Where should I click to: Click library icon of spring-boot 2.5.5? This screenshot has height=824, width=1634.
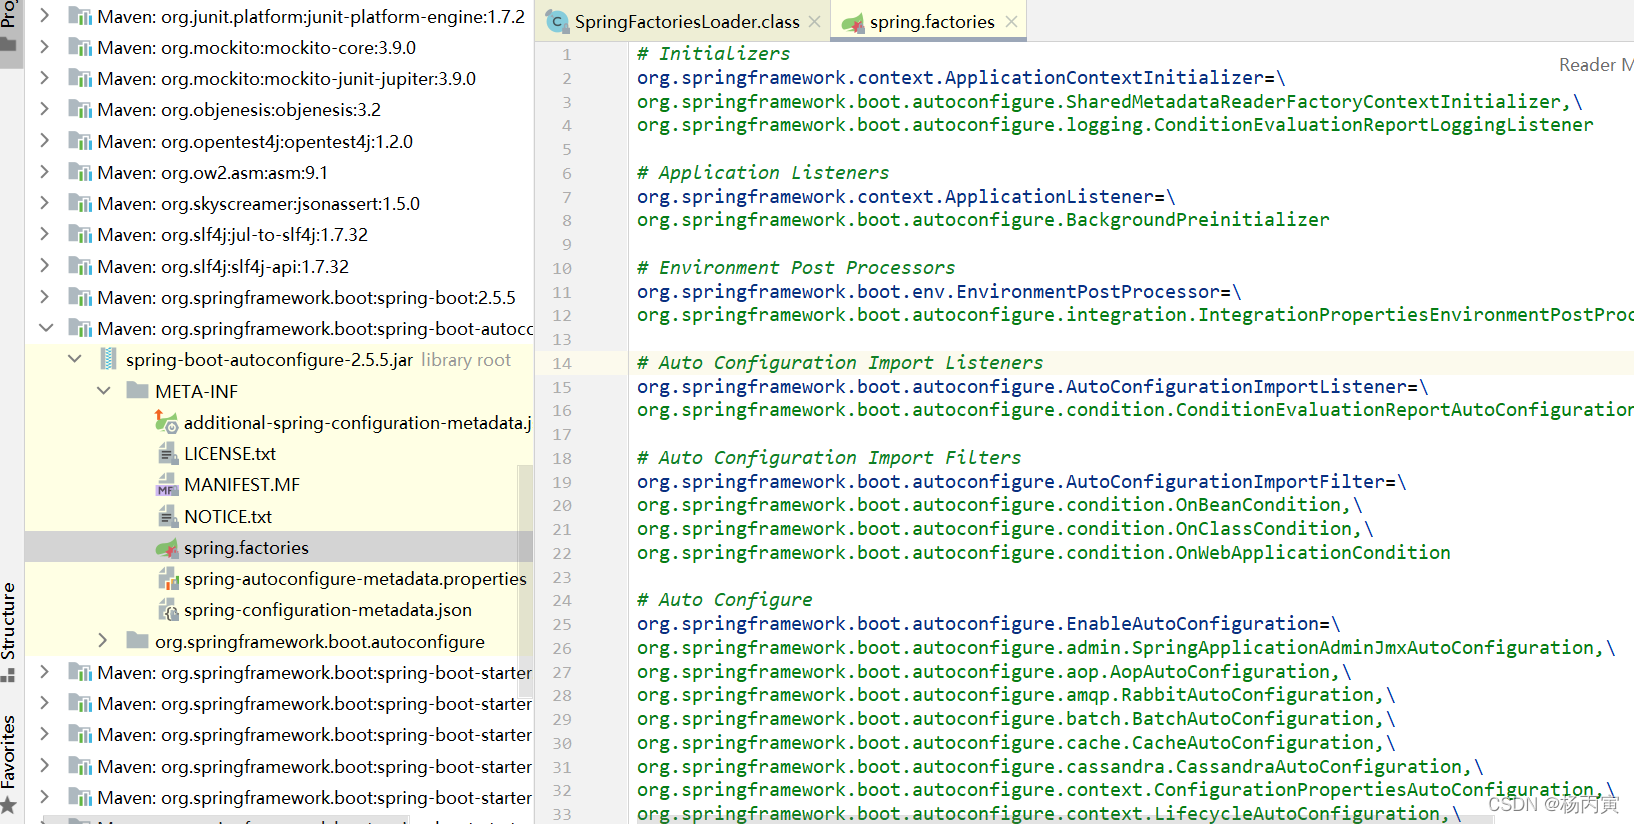coord(79,297)
